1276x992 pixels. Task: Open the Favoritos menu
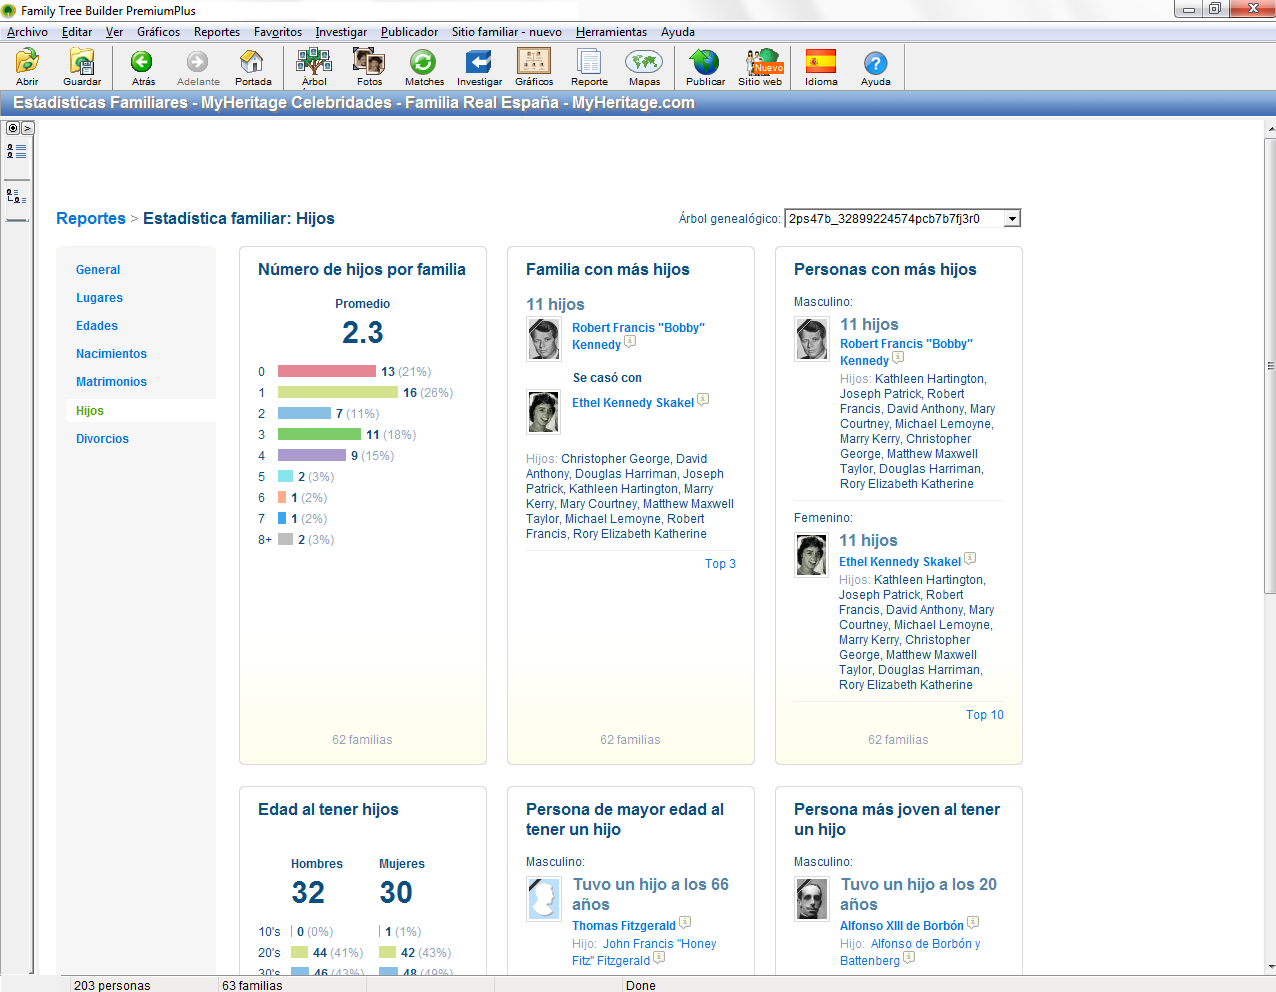point(278,32)
